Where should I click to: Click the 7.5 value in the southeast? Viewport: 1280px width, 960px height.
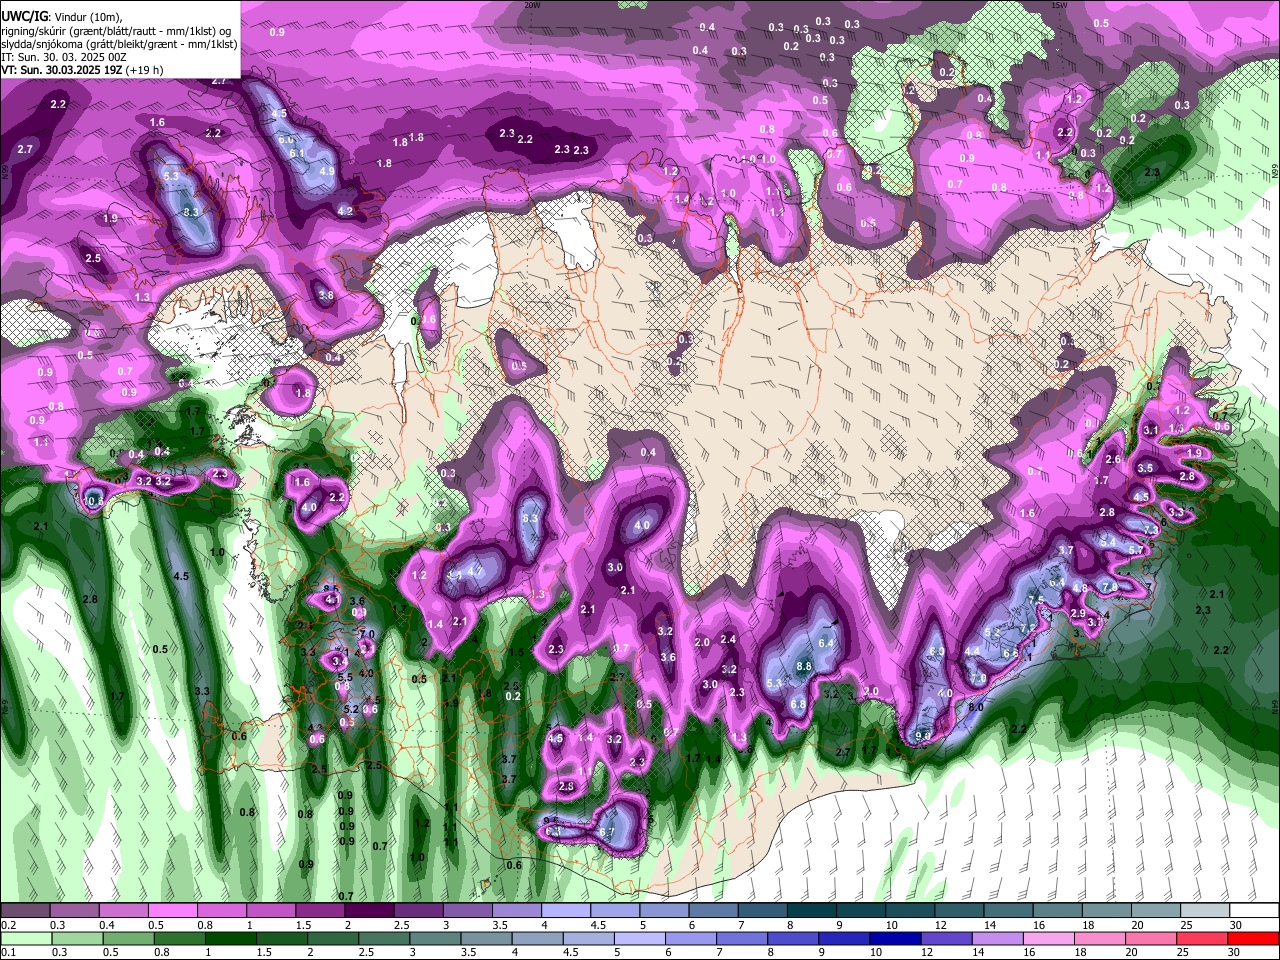click(x=1036, y=600)
